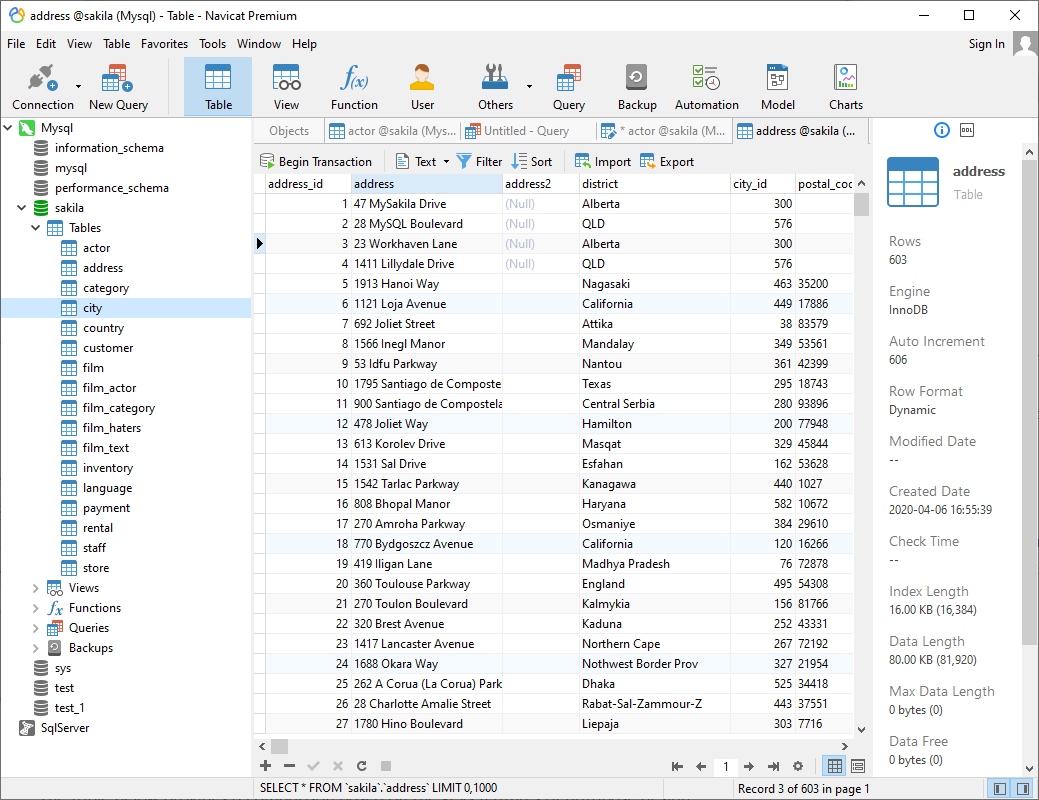
Task: Click the vertical scrollbar thumb of the grid
Action: 861,205
